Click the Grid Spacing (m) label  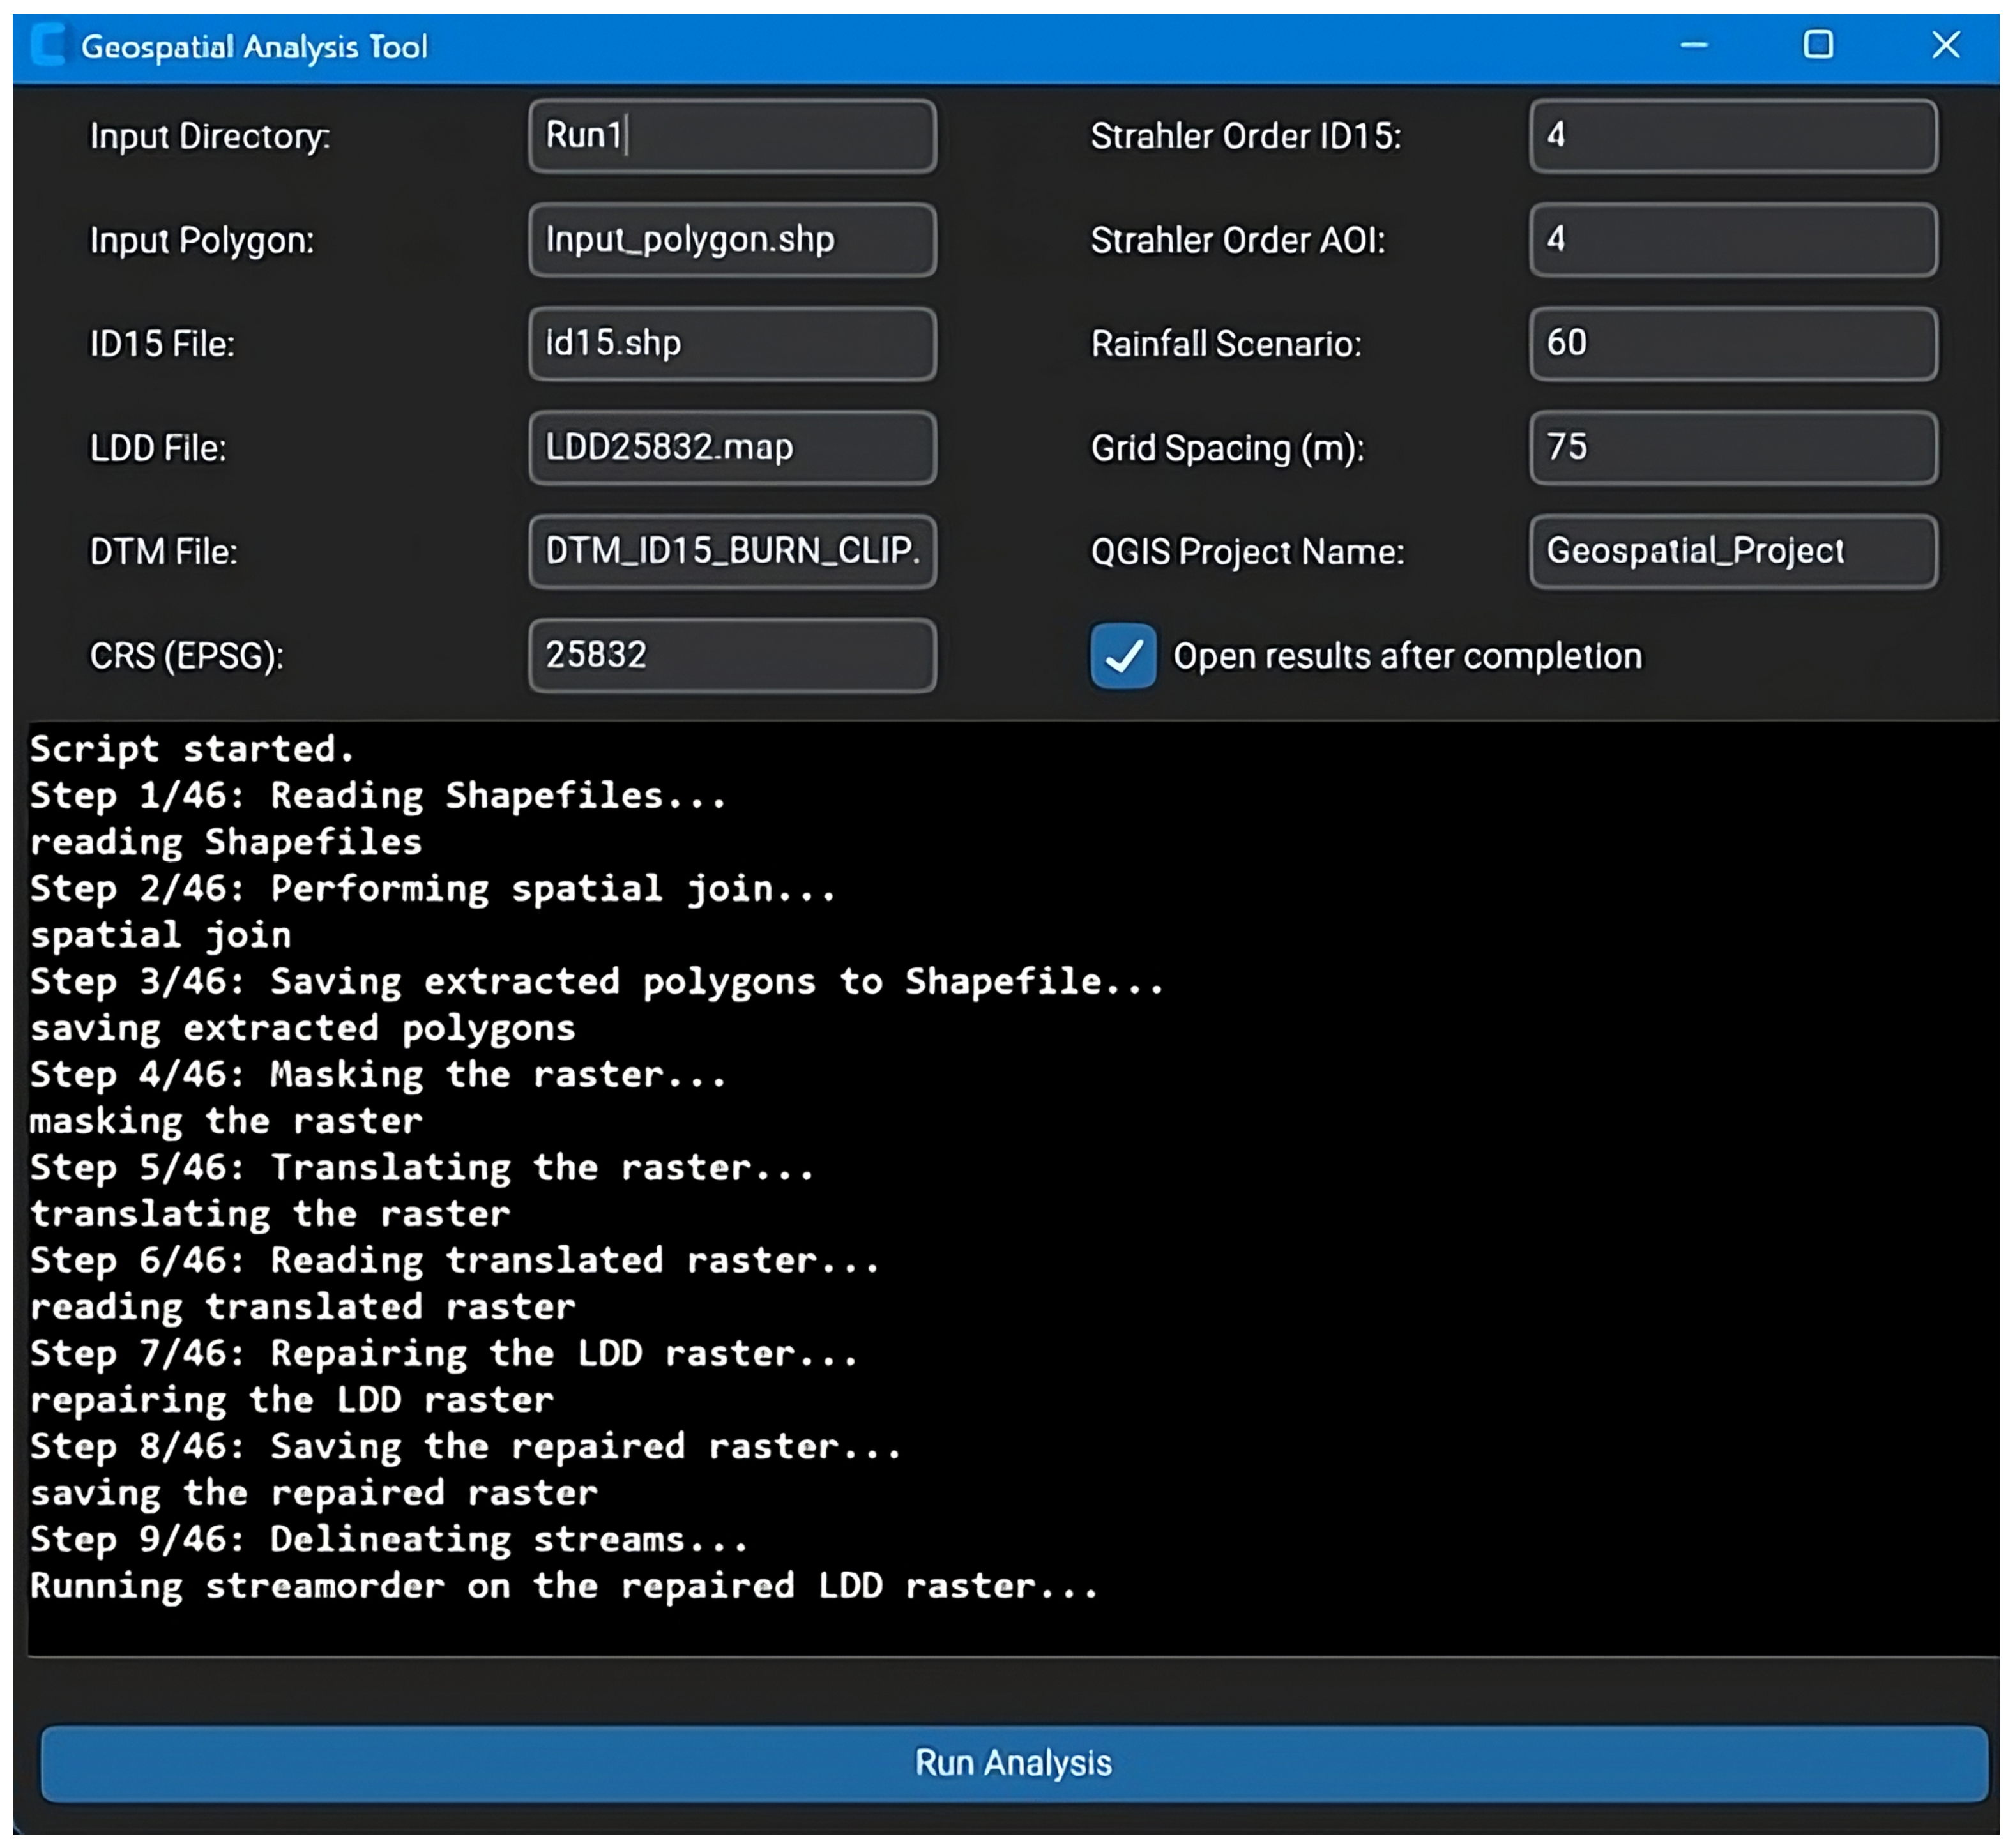click(1228, 449)
